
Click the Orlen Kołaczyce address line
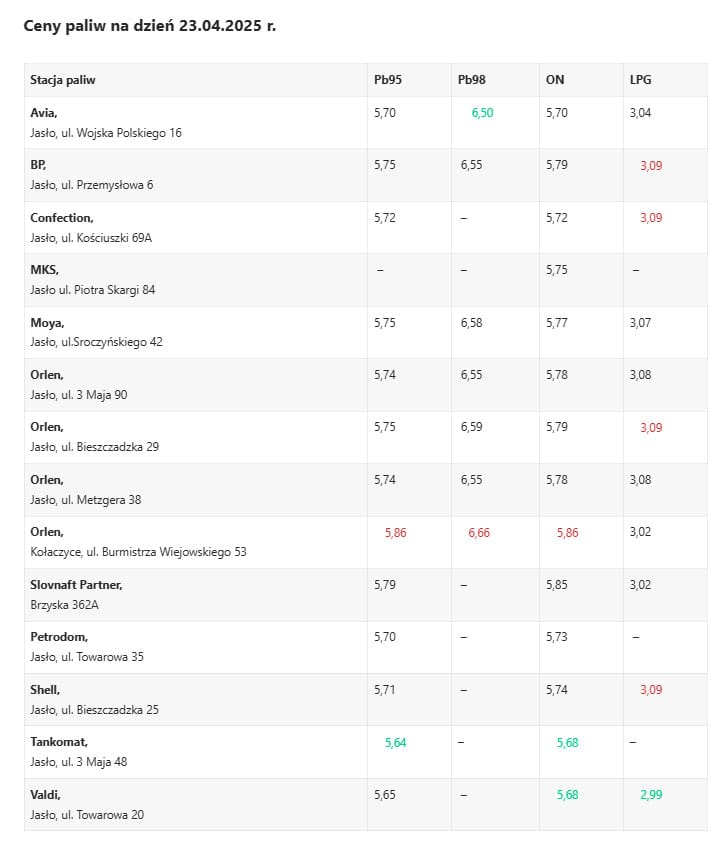coord(139,552)
